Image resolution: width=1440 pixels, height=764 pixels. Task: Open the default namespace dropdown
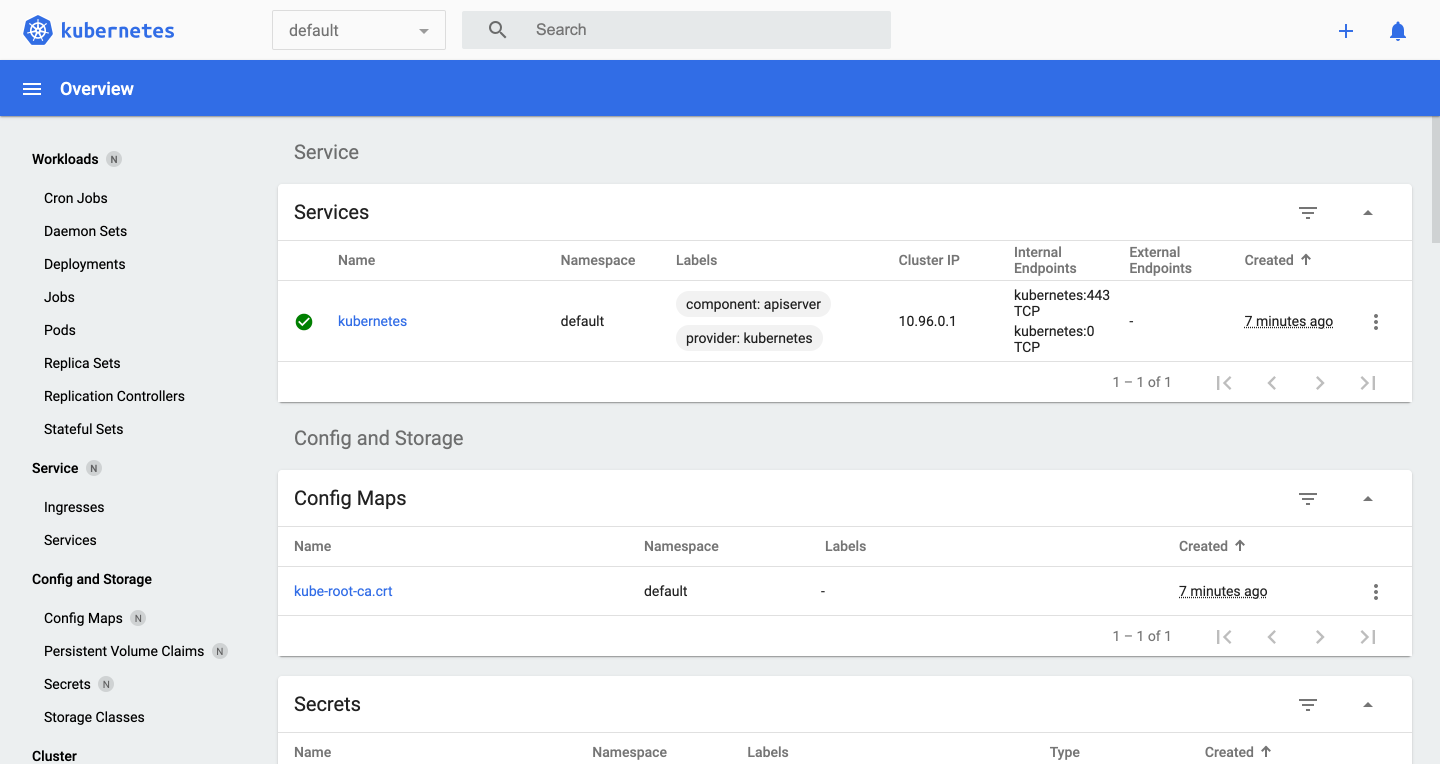(x=358, y=31)
